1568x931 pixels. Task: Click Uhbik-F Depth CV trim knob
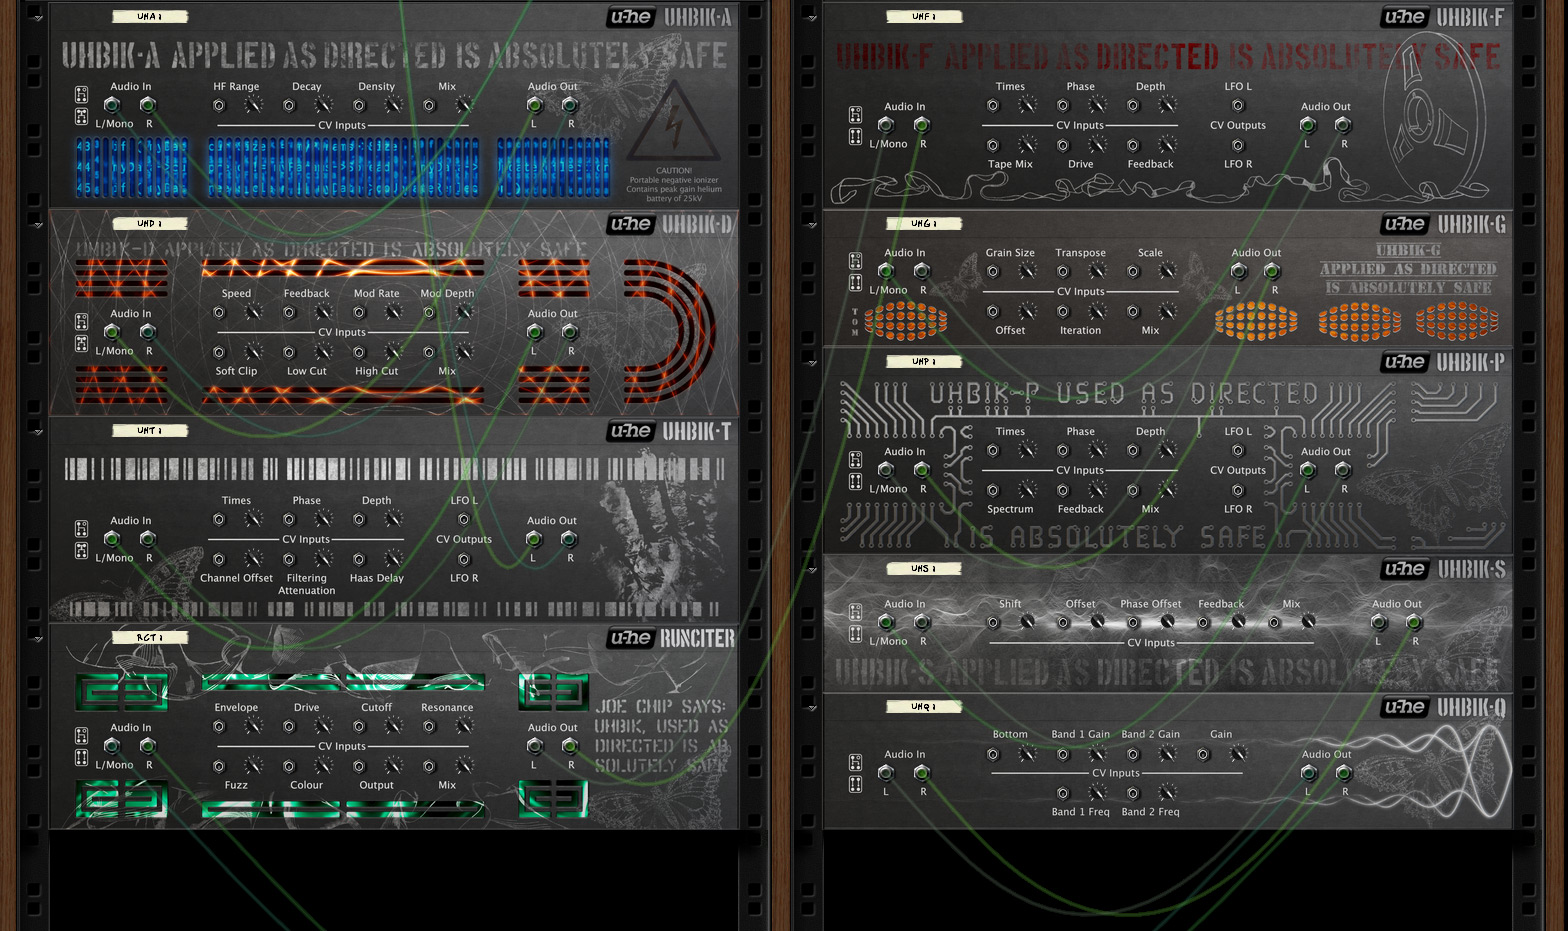(x=1168, y=105)
